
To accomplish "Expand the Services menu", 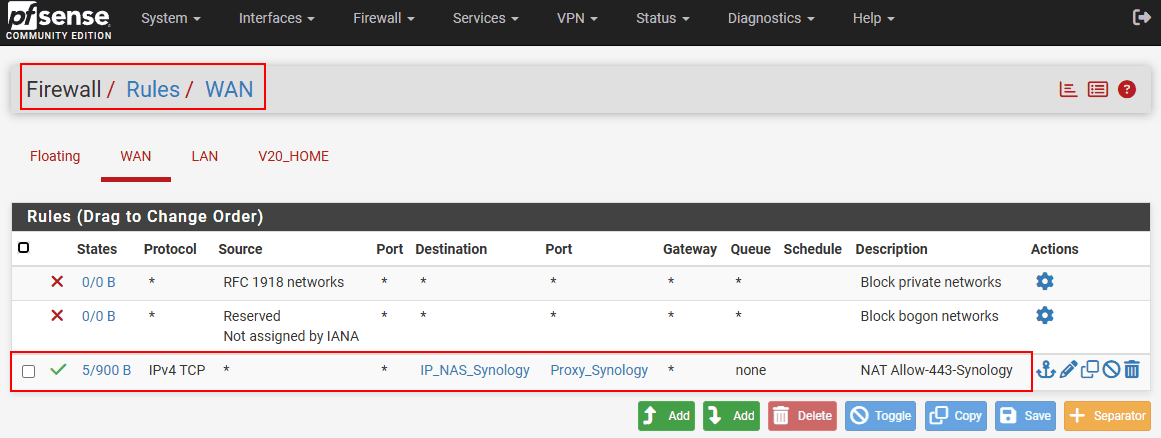I will point(485,18).
